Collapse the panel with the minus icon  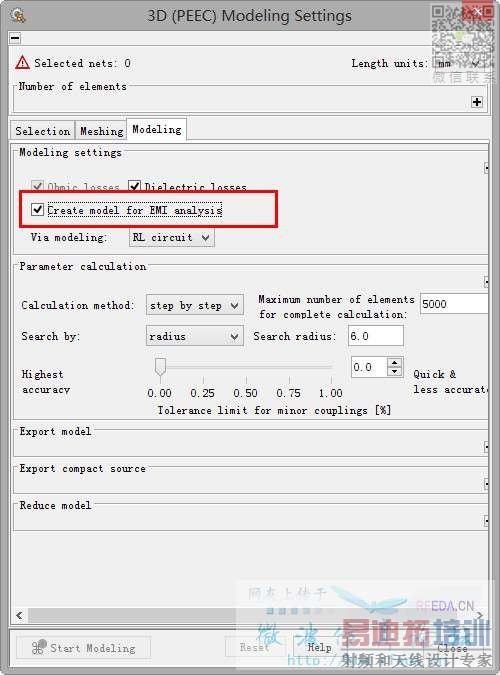pos(15,38)
